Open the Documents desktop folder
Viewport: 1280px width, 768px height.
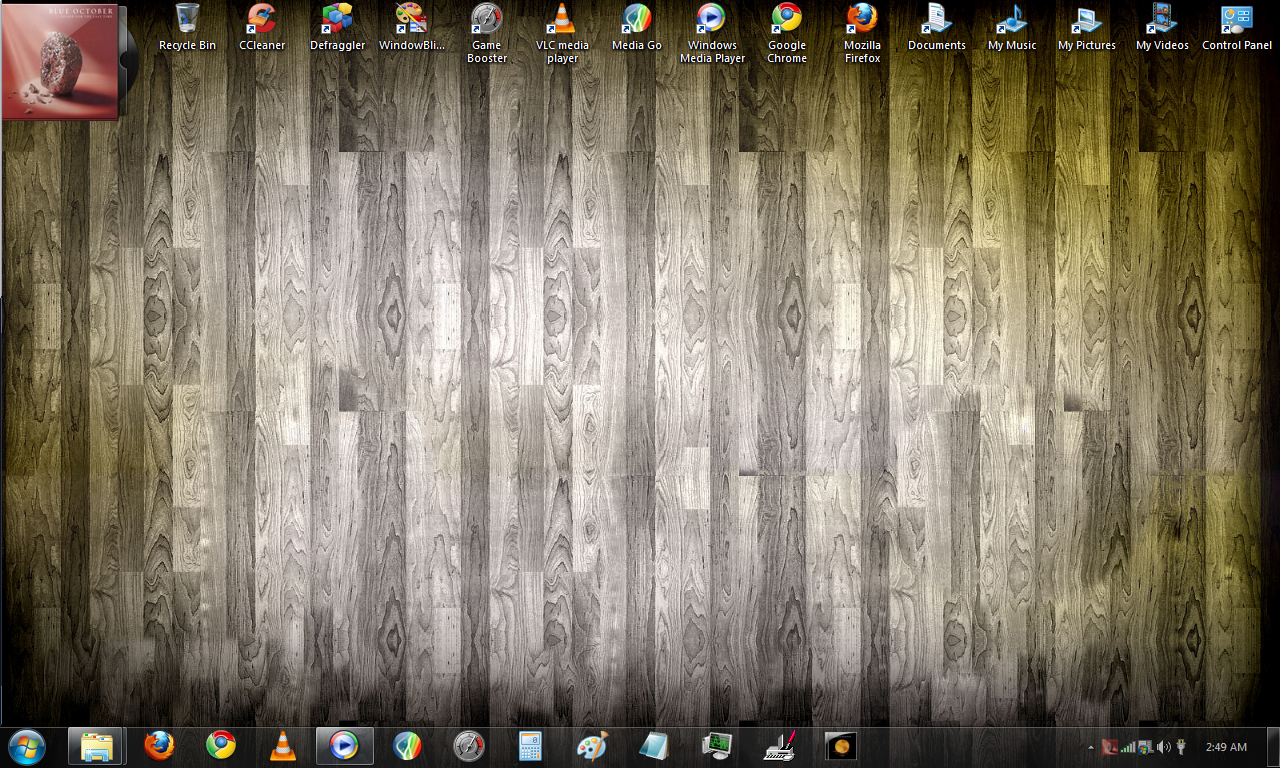937,27
